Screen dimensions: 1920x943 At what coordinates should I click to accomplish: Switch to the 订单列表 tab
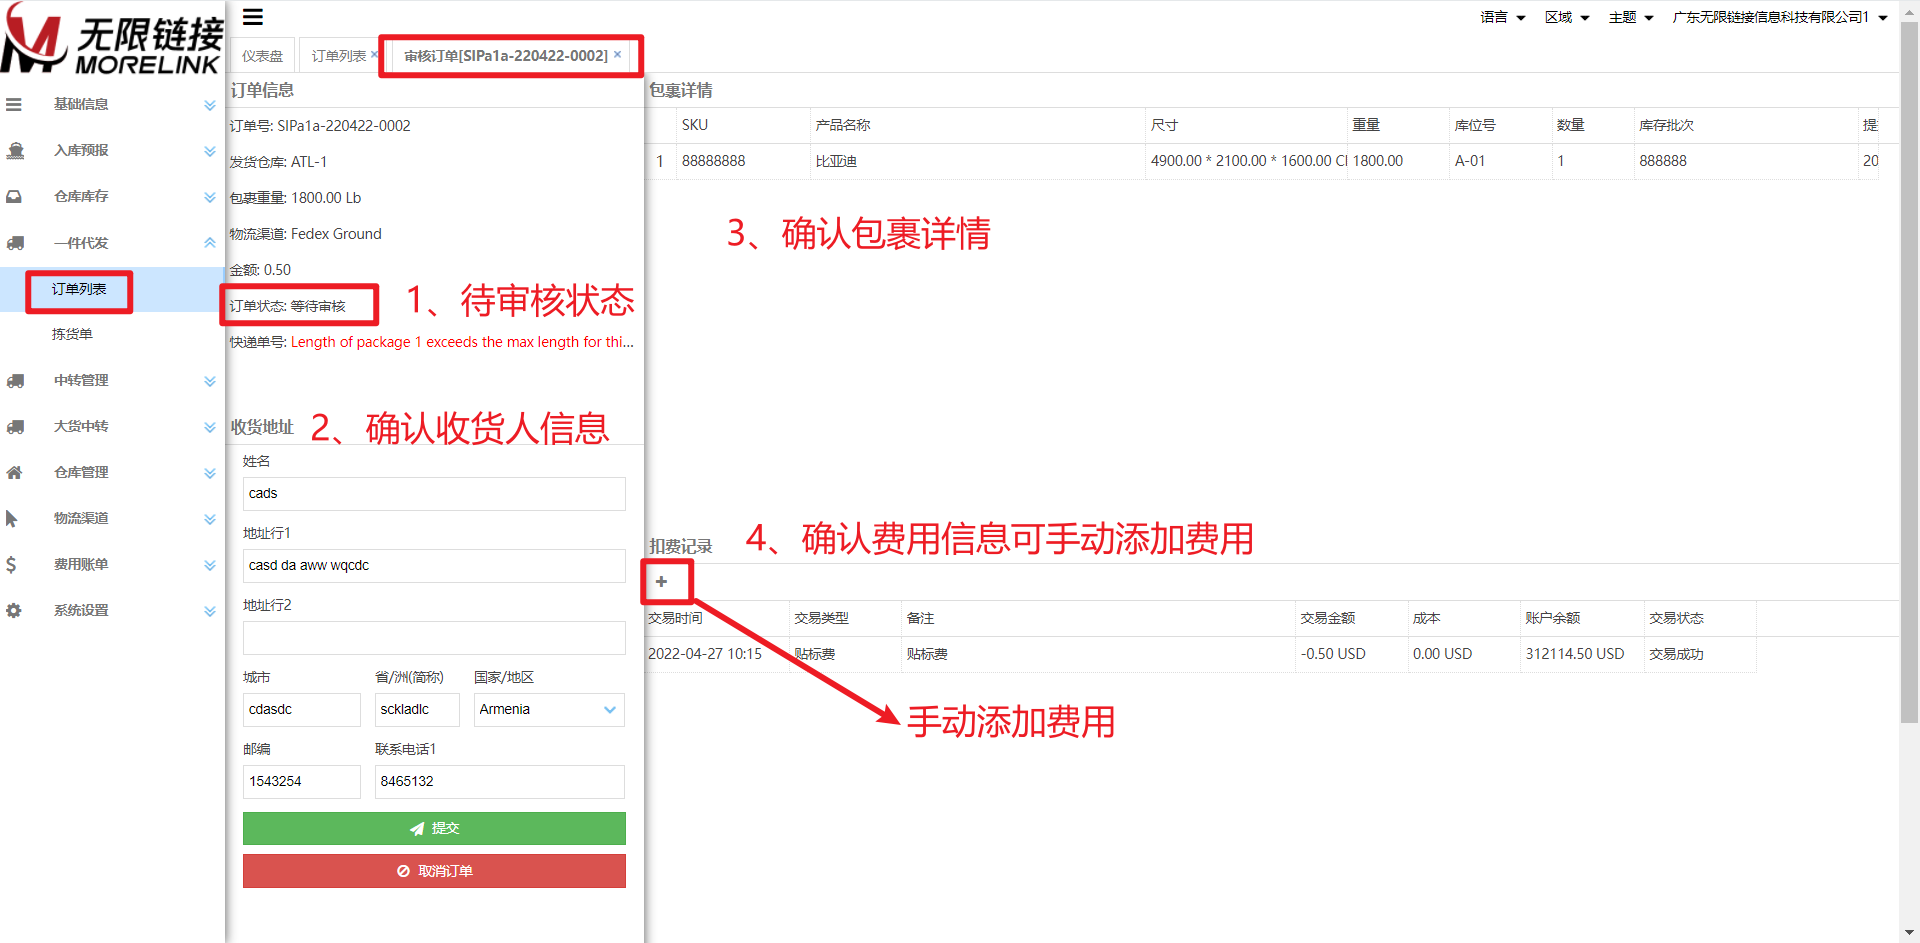click(x=338, y=56)
